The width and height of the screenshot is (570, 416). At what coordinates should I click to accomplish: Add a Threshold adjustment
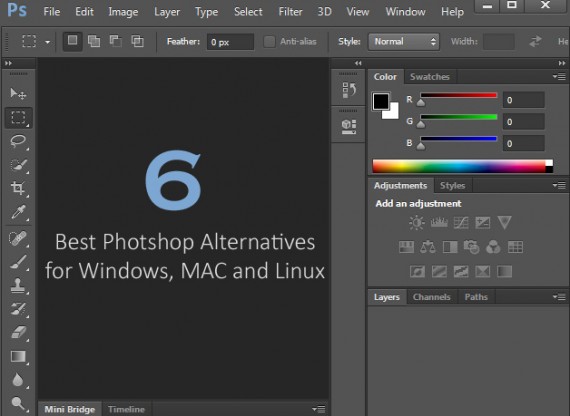[x=461, y=272]
